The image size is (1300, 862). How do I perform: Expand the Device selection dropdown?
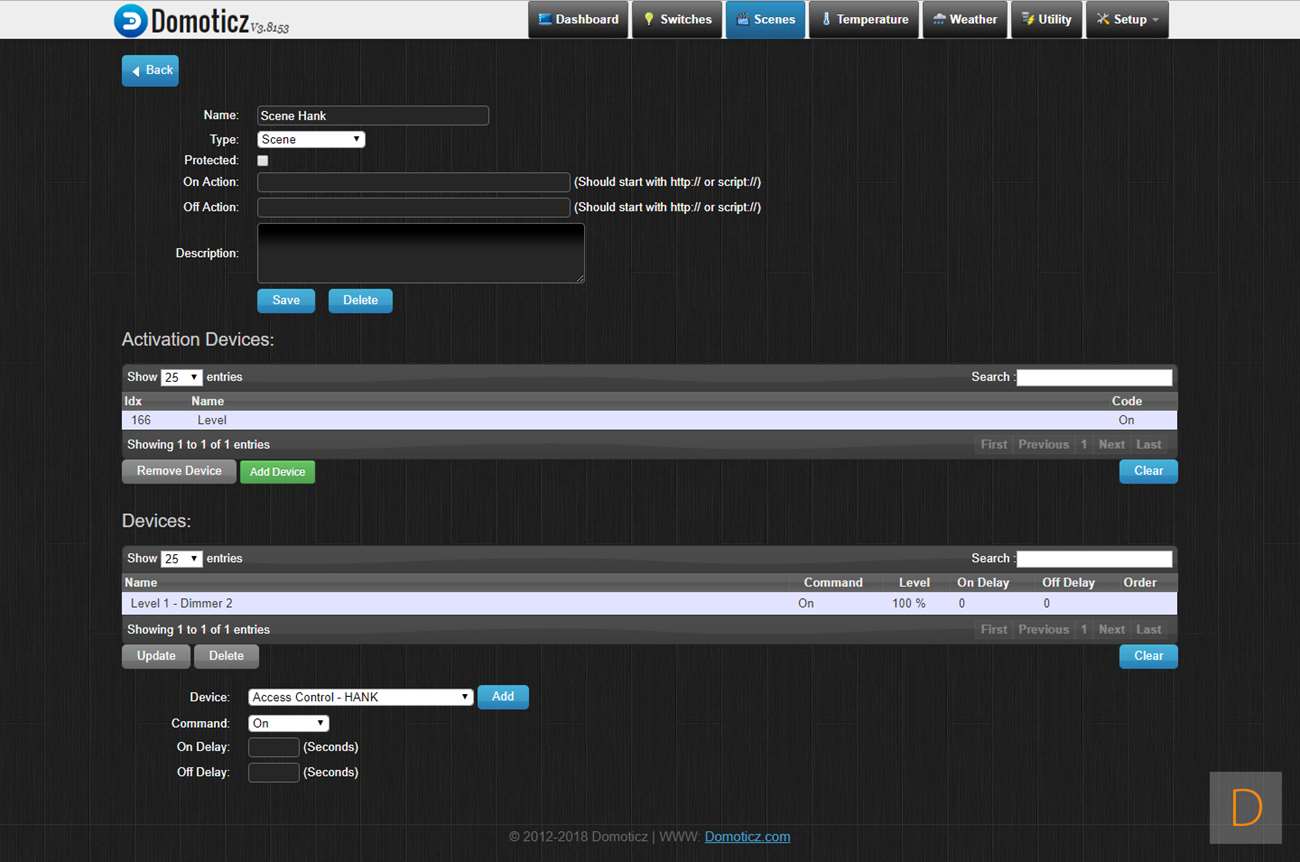360,697
